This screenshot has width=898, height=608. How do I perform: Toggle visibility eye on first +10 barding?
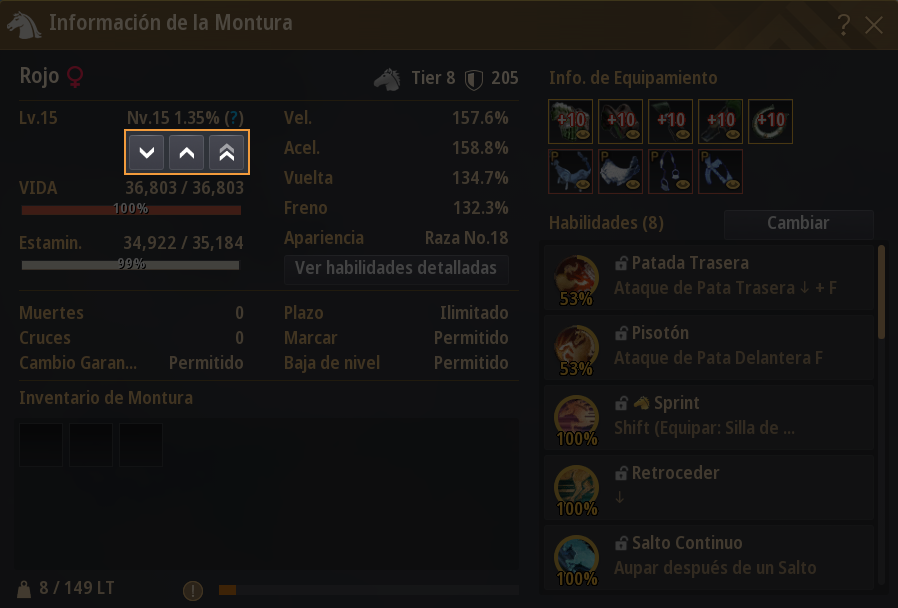pos(583,135)
